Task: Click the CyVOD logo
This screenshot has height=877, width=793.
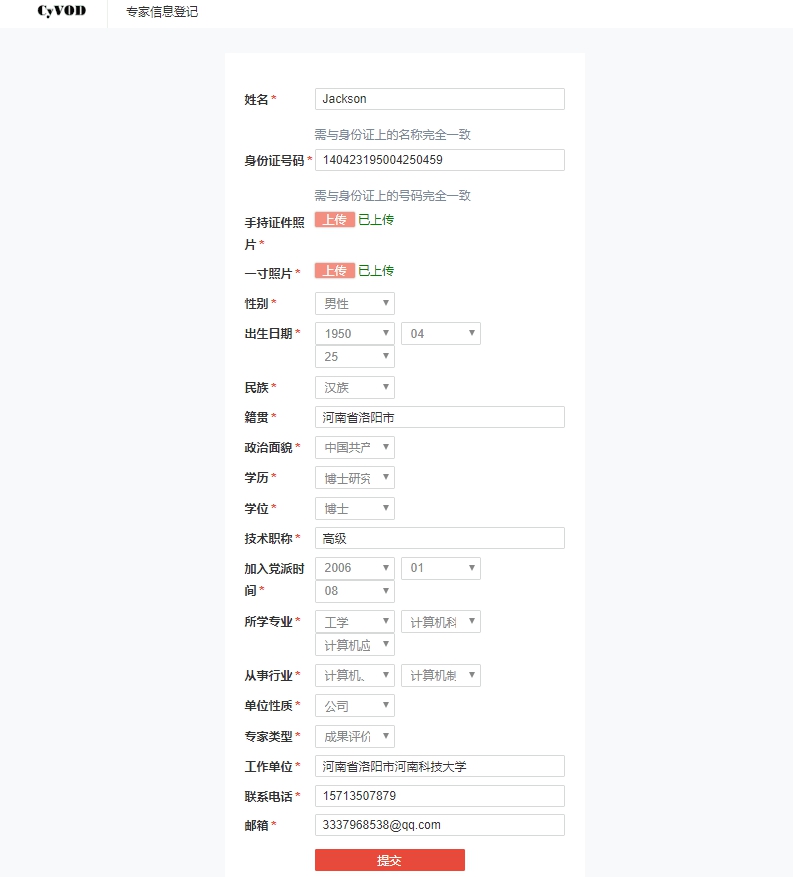Action: 62,11
